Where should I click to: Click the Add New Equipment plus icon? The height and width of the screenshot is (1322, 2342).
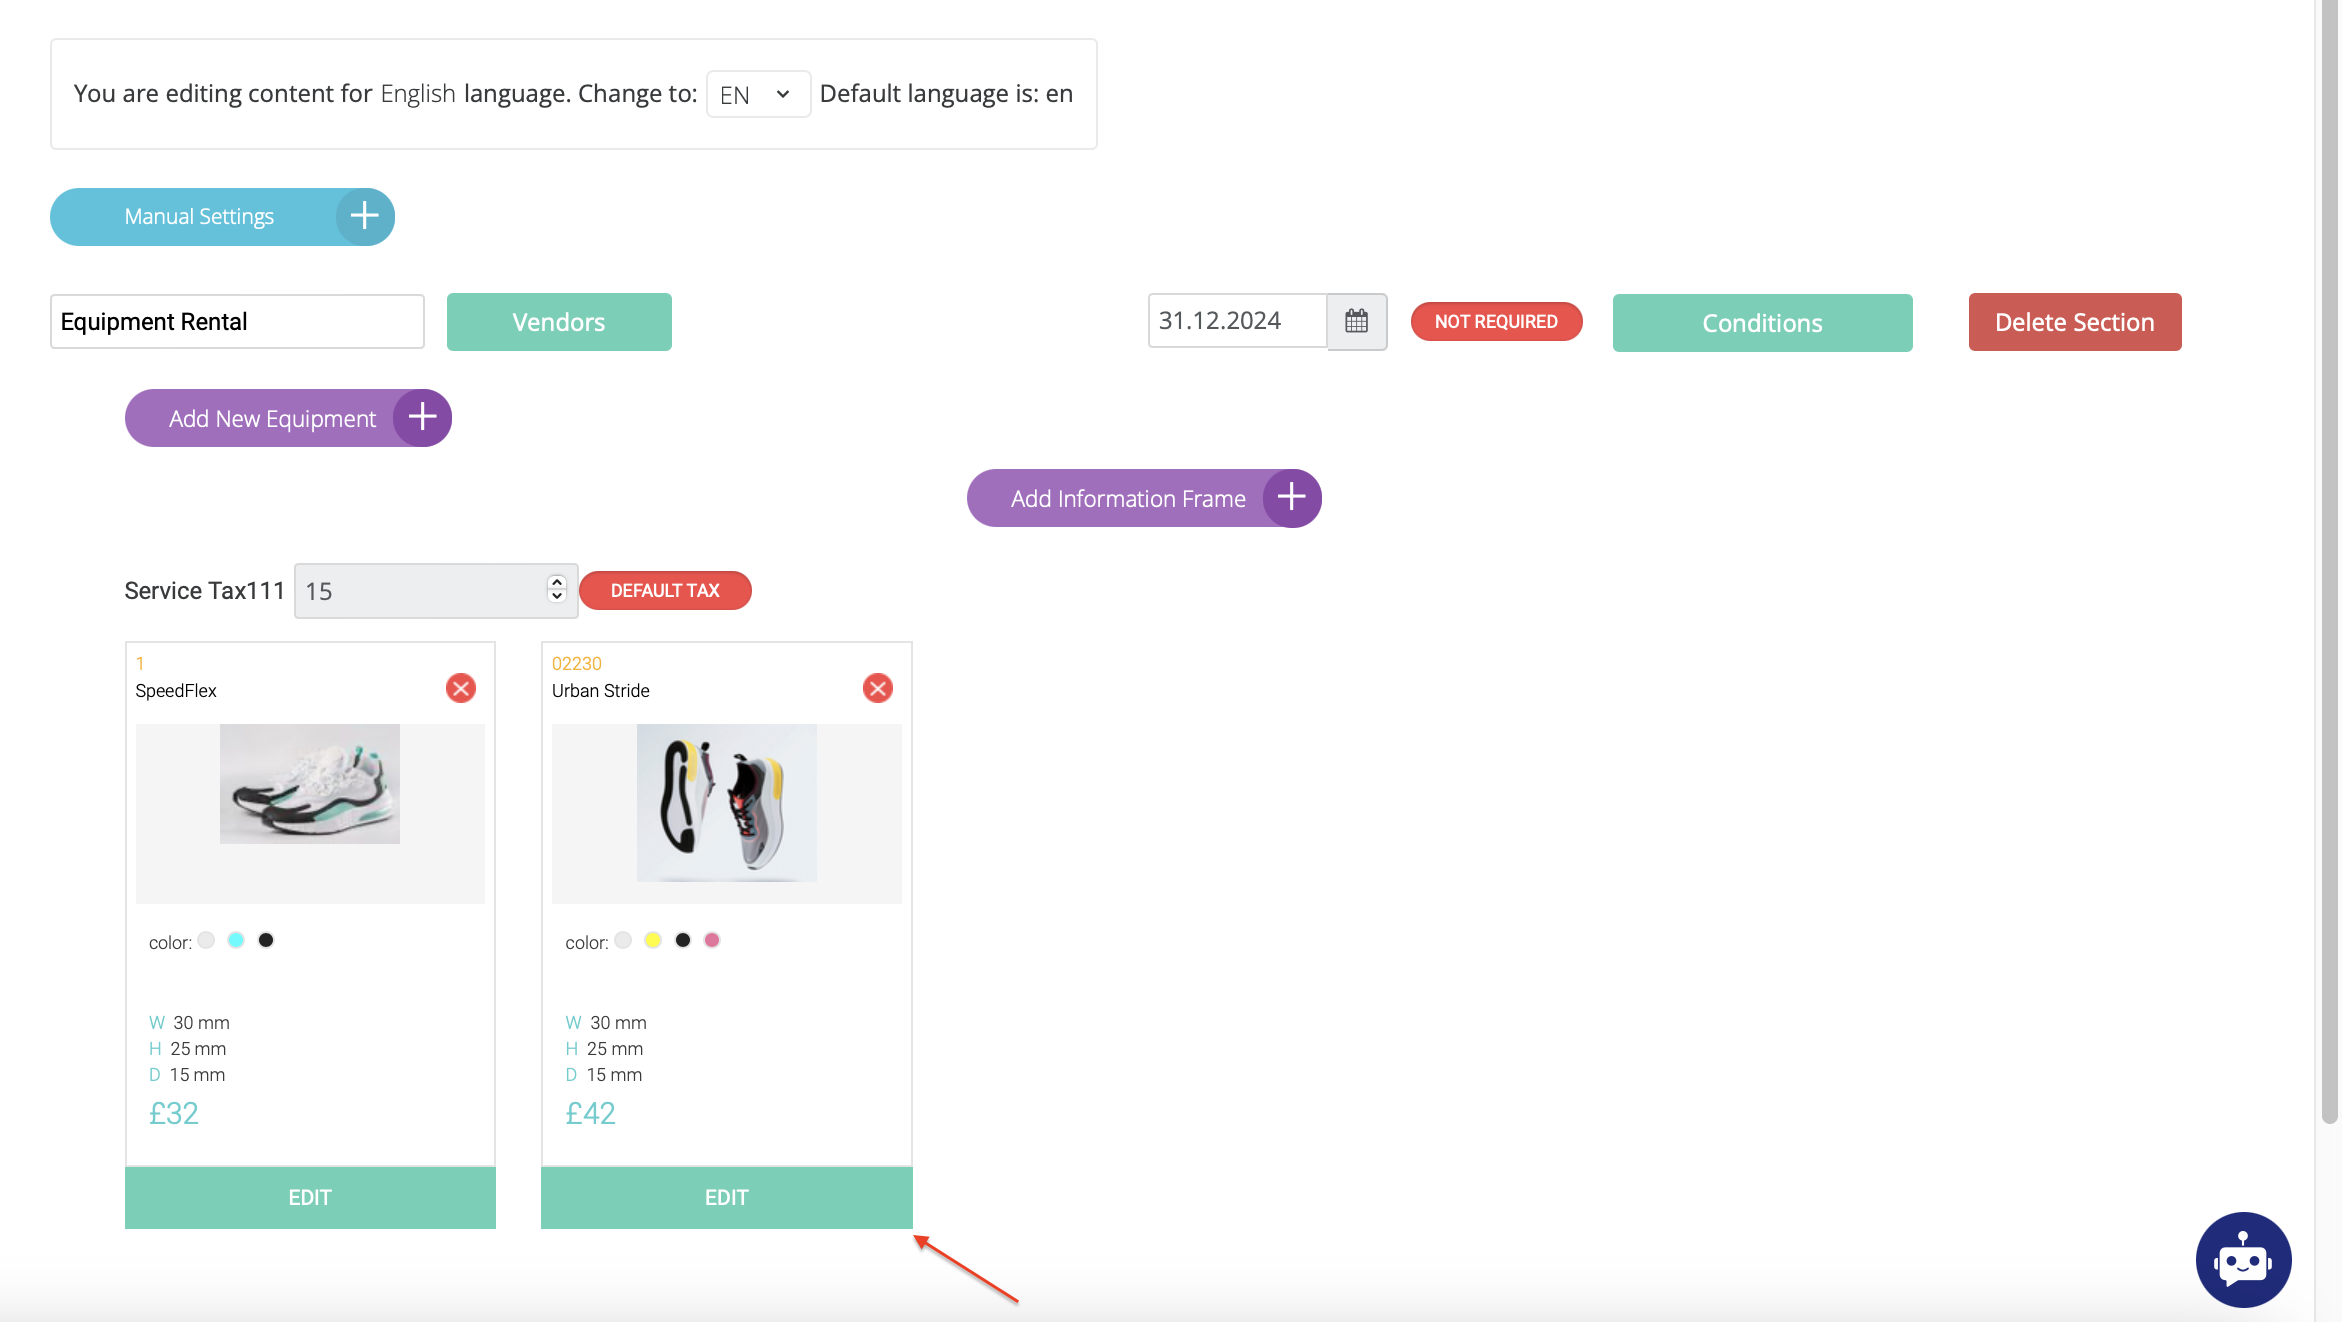click(422, 418)
